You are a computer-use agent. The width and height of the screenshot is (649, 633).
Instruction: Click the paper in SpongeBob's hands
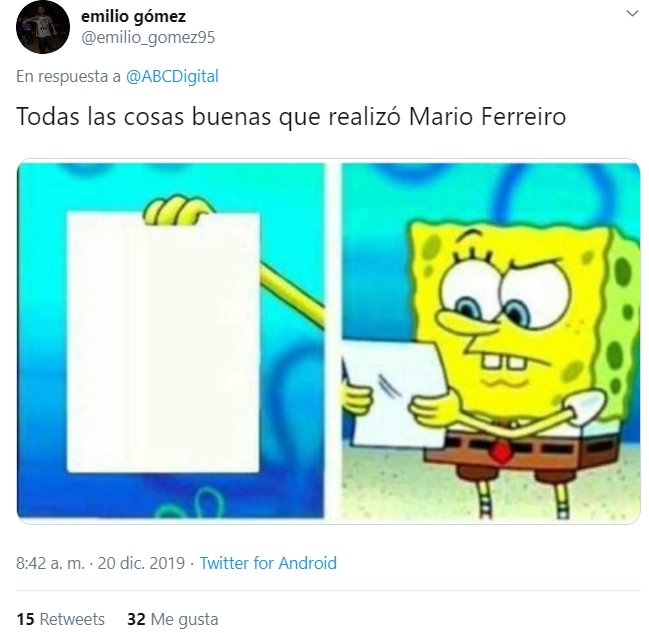pyautogui.click(x=393, y=393)
